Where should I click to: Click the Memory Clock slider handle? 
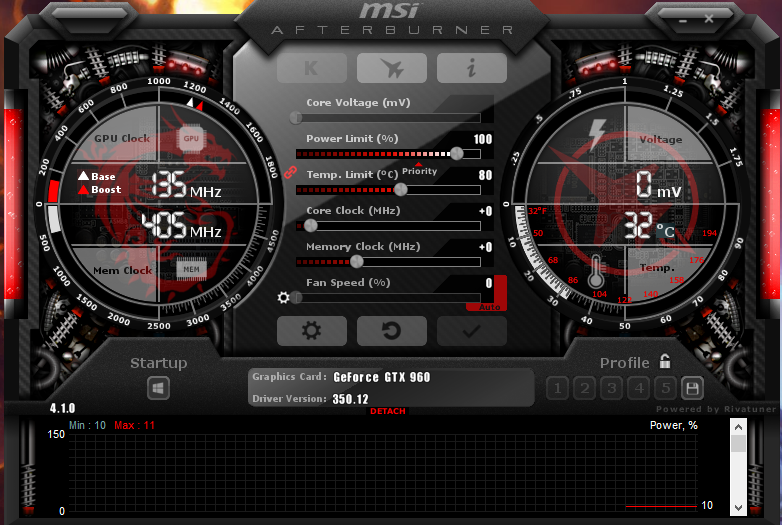[357, 261]
